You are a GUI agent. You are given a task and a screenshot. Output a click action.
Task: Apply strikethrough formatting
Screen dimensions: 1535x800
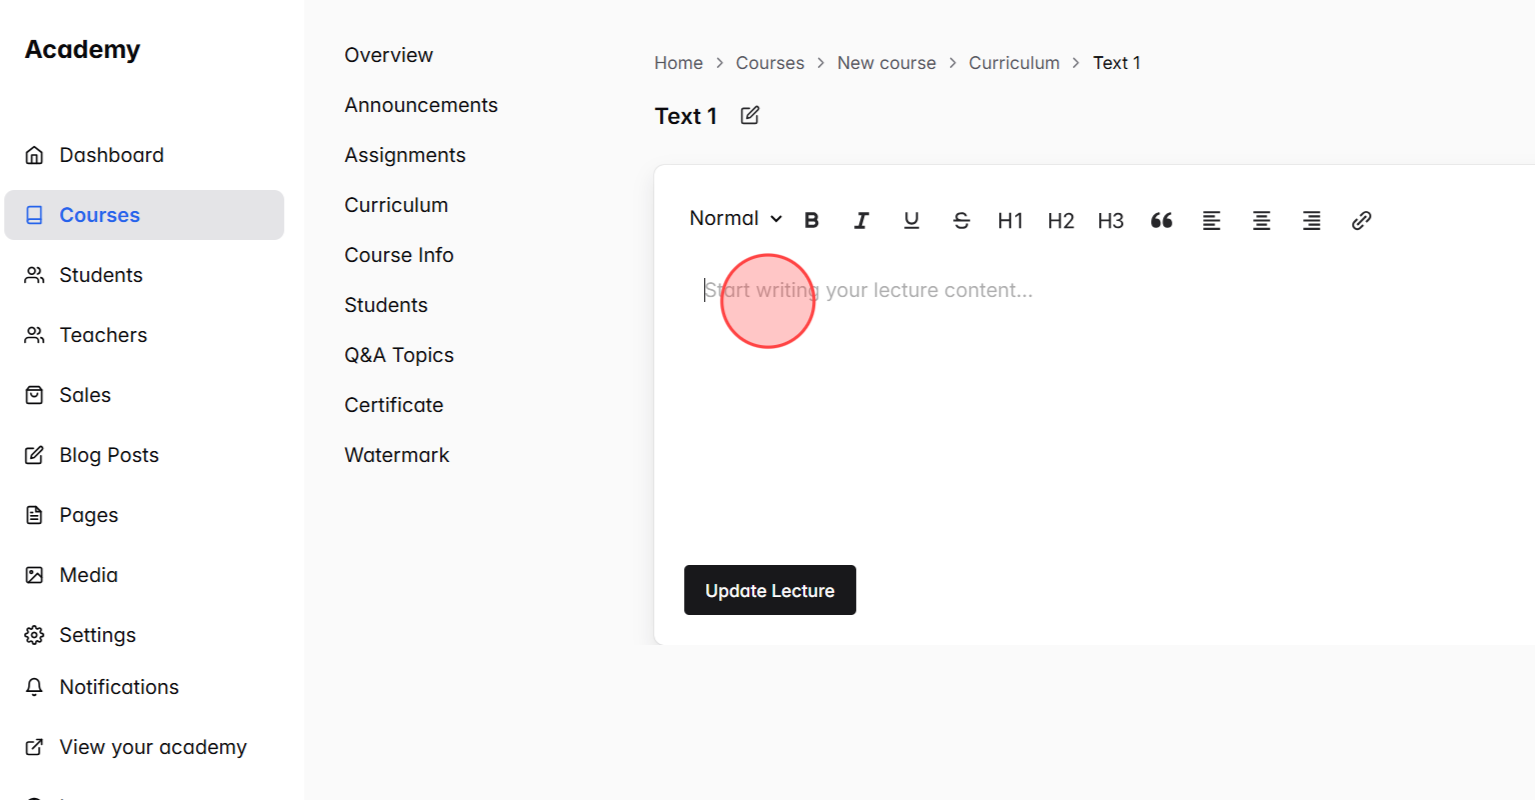[x=961, y=220]
